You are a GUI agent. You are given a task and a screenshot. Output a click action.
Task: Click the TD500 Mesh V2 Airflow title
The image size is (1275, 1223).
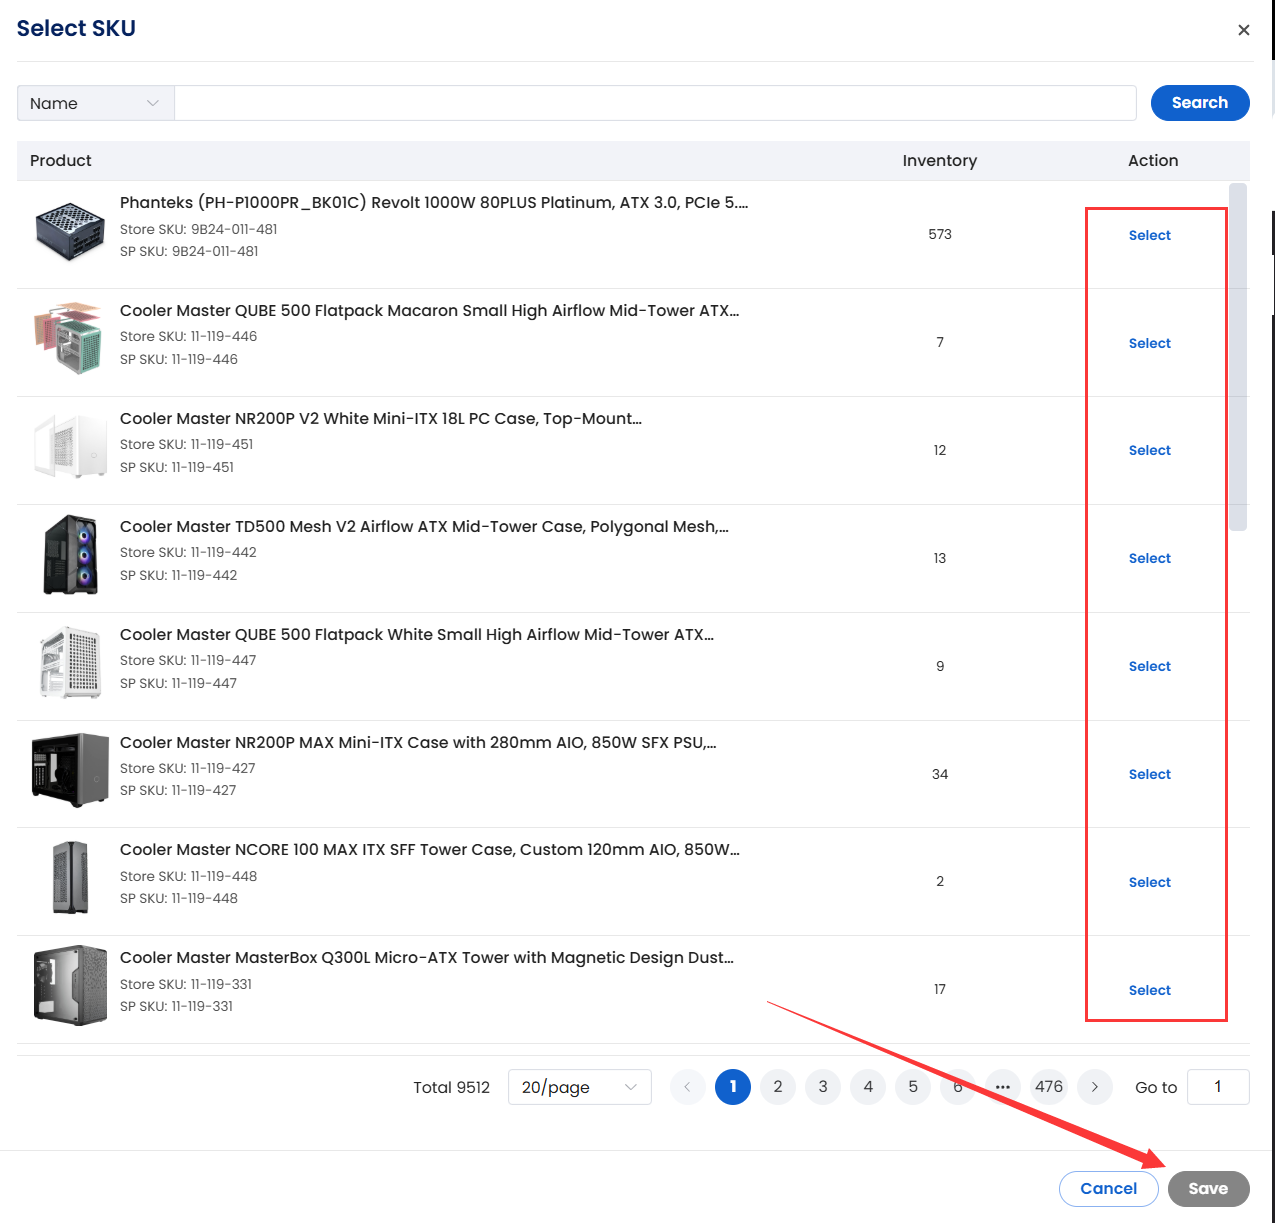pos(424,527)
